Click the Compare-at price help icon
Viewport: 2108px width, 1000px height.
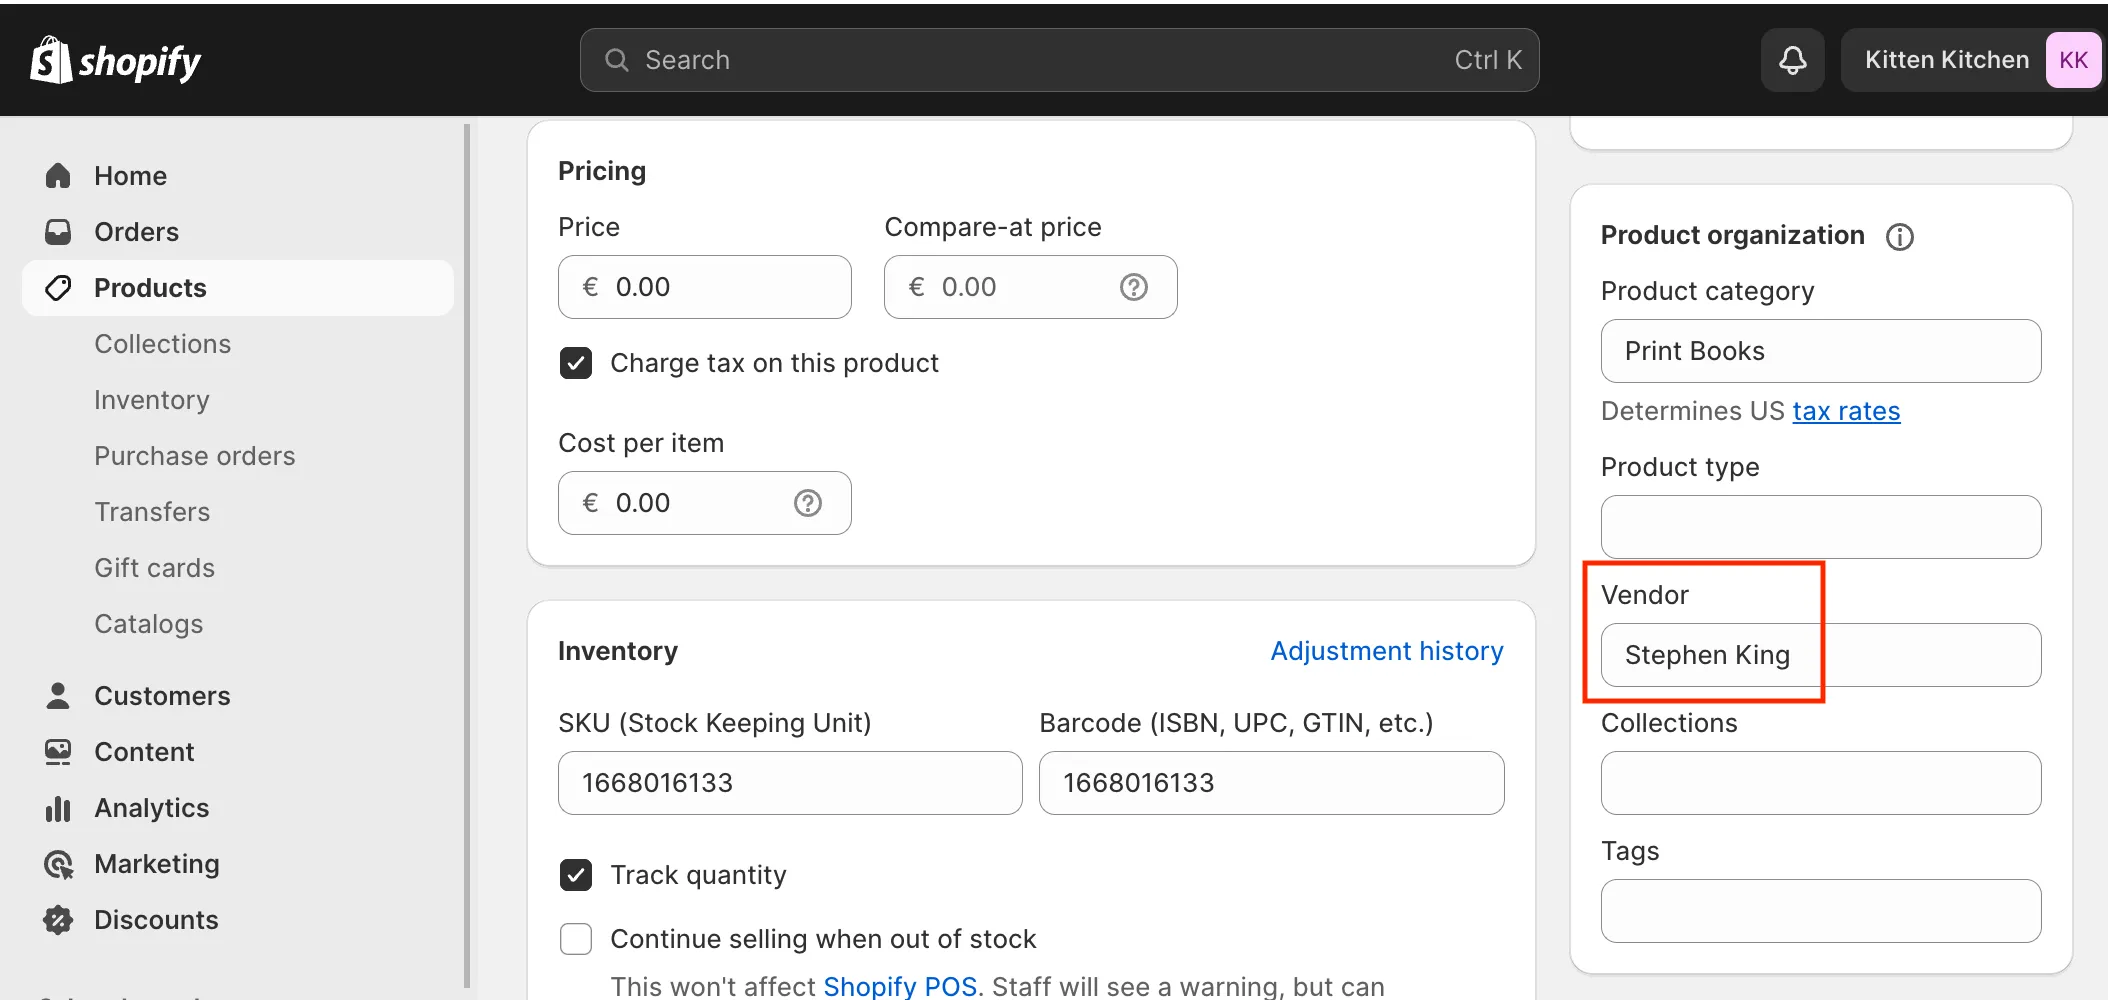click(x=1132, y=287)
